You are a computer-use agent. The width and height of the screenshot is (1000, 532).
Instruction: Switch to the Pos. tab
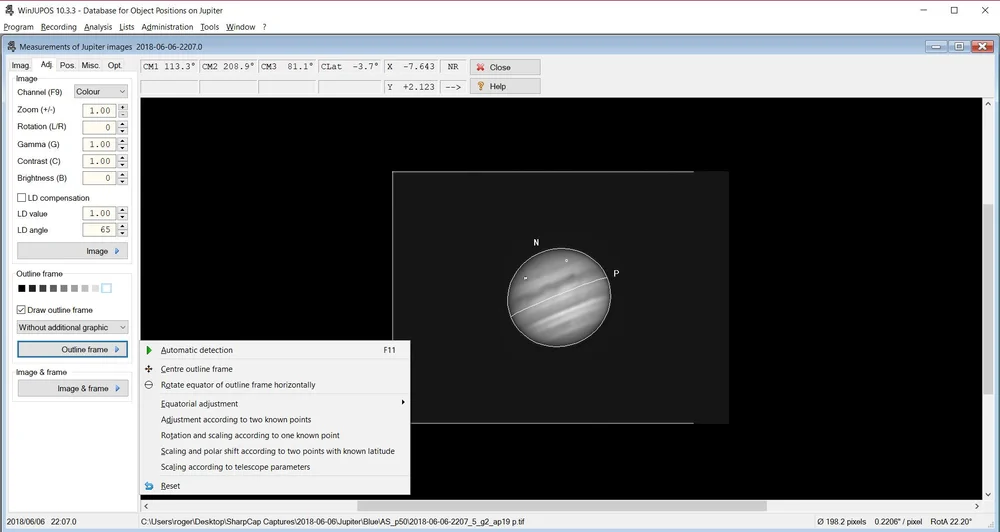(68, 65)
